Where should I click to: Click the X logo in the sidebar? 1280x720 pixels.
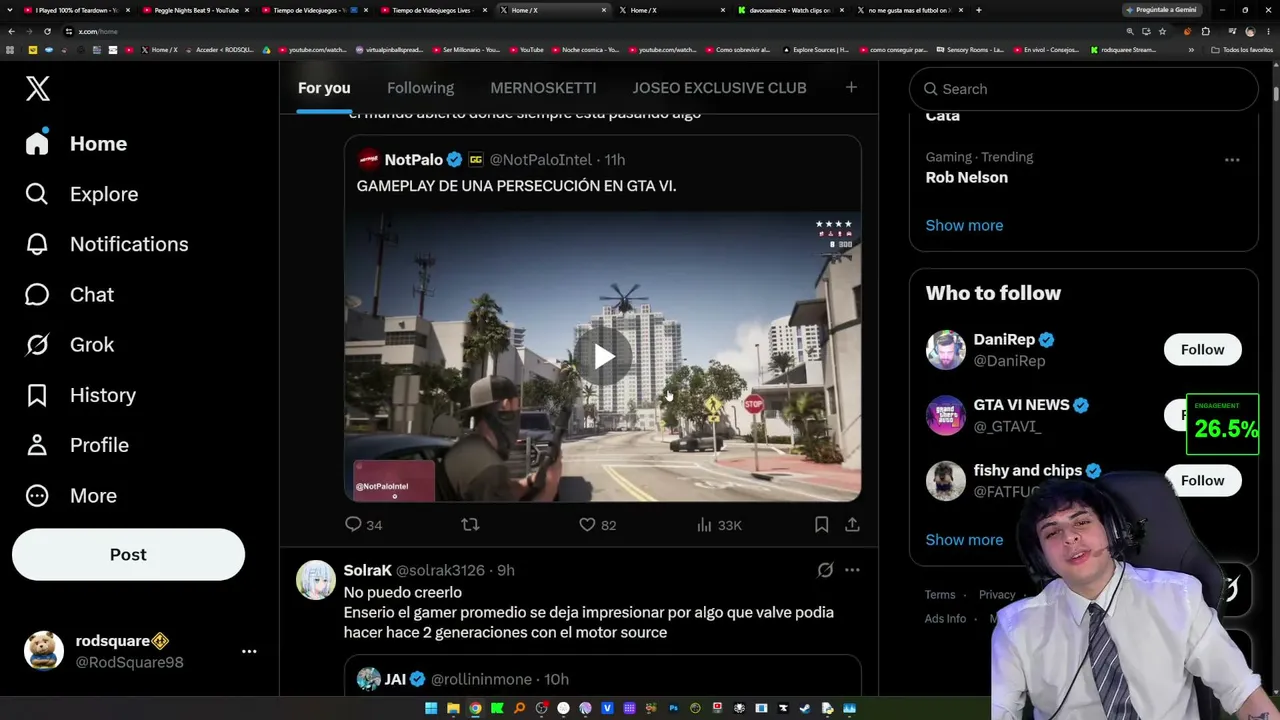pyautogui.click(x=37, y=88)
